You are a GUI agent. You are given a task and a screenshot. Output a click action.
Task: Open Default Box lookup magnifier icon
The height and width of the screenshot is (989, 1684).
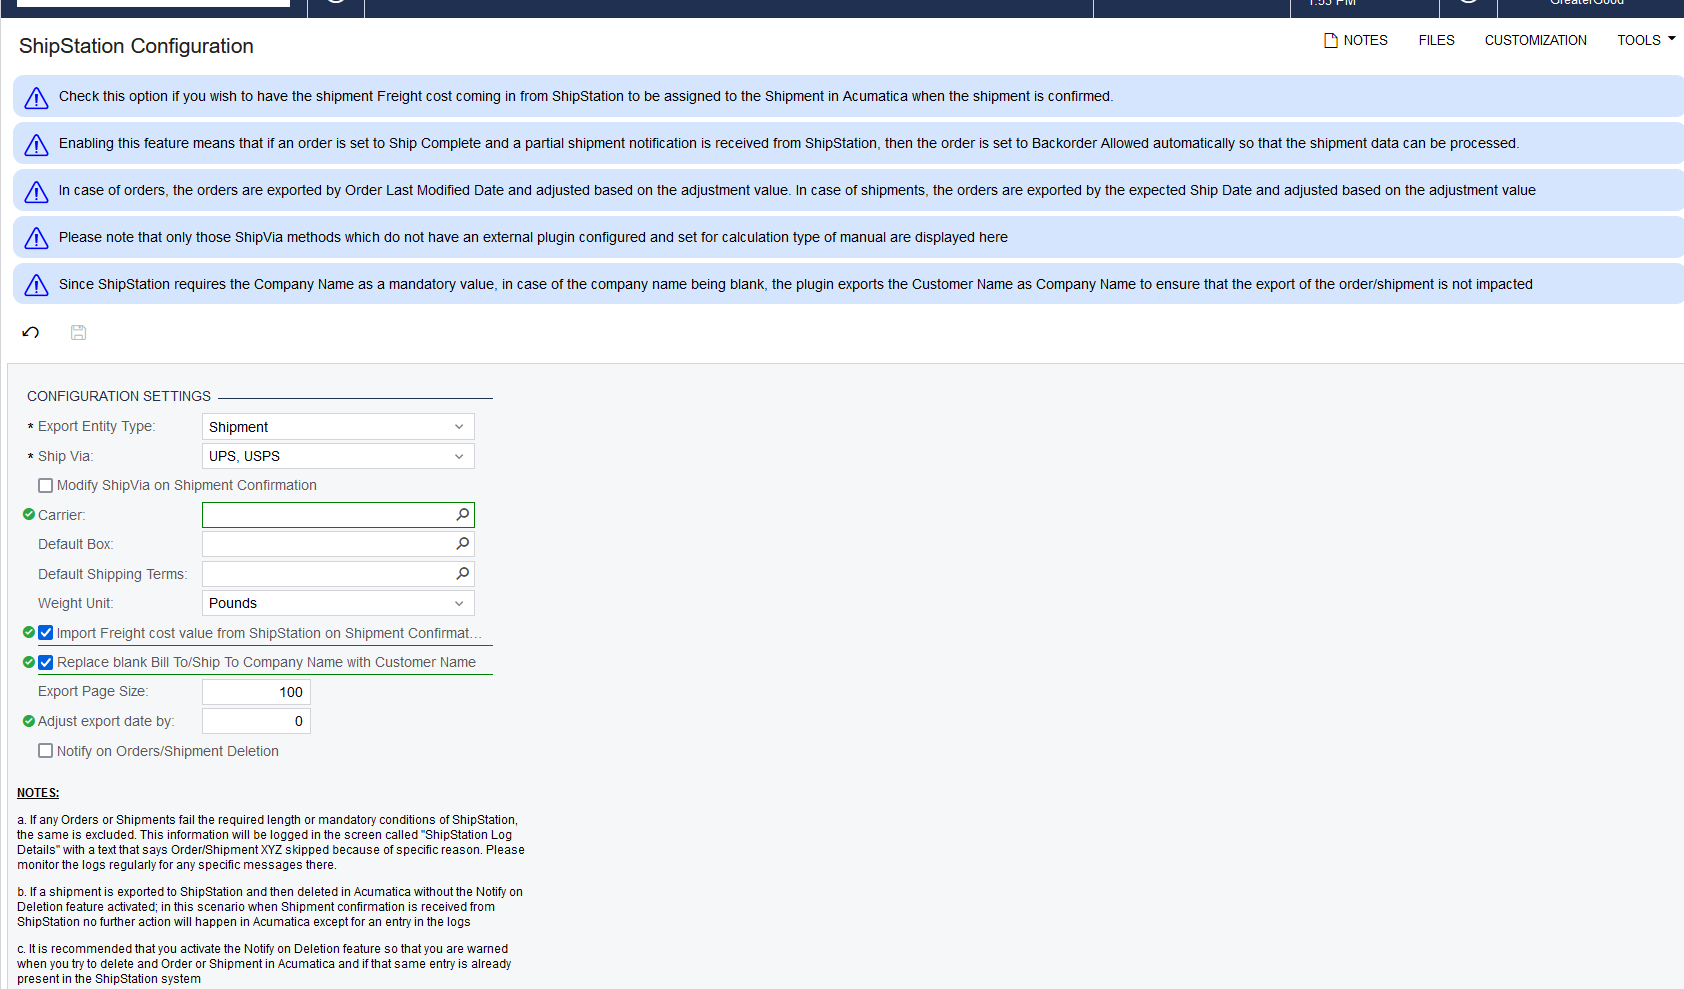pyautogui.click(x=462, y=544)
